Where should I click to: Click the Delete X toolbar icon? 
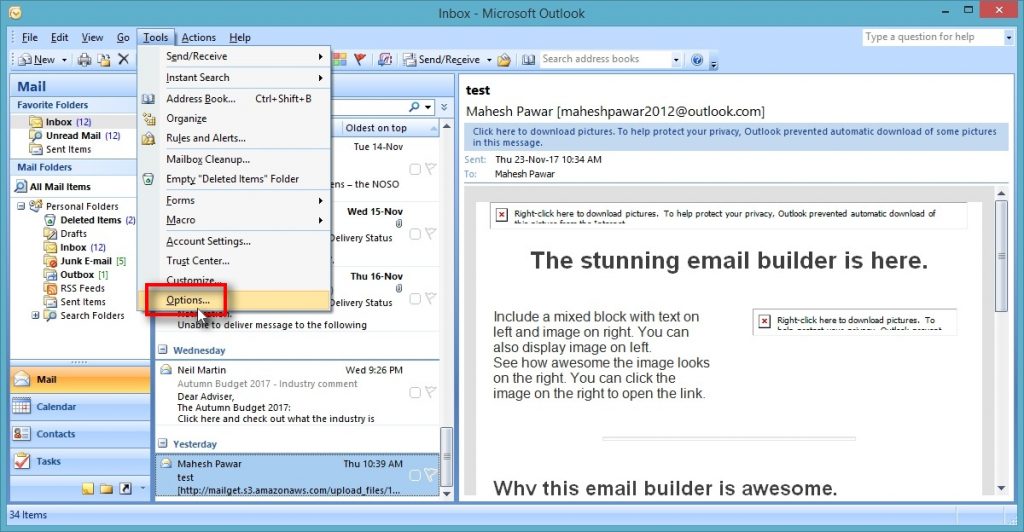[123, 59]
